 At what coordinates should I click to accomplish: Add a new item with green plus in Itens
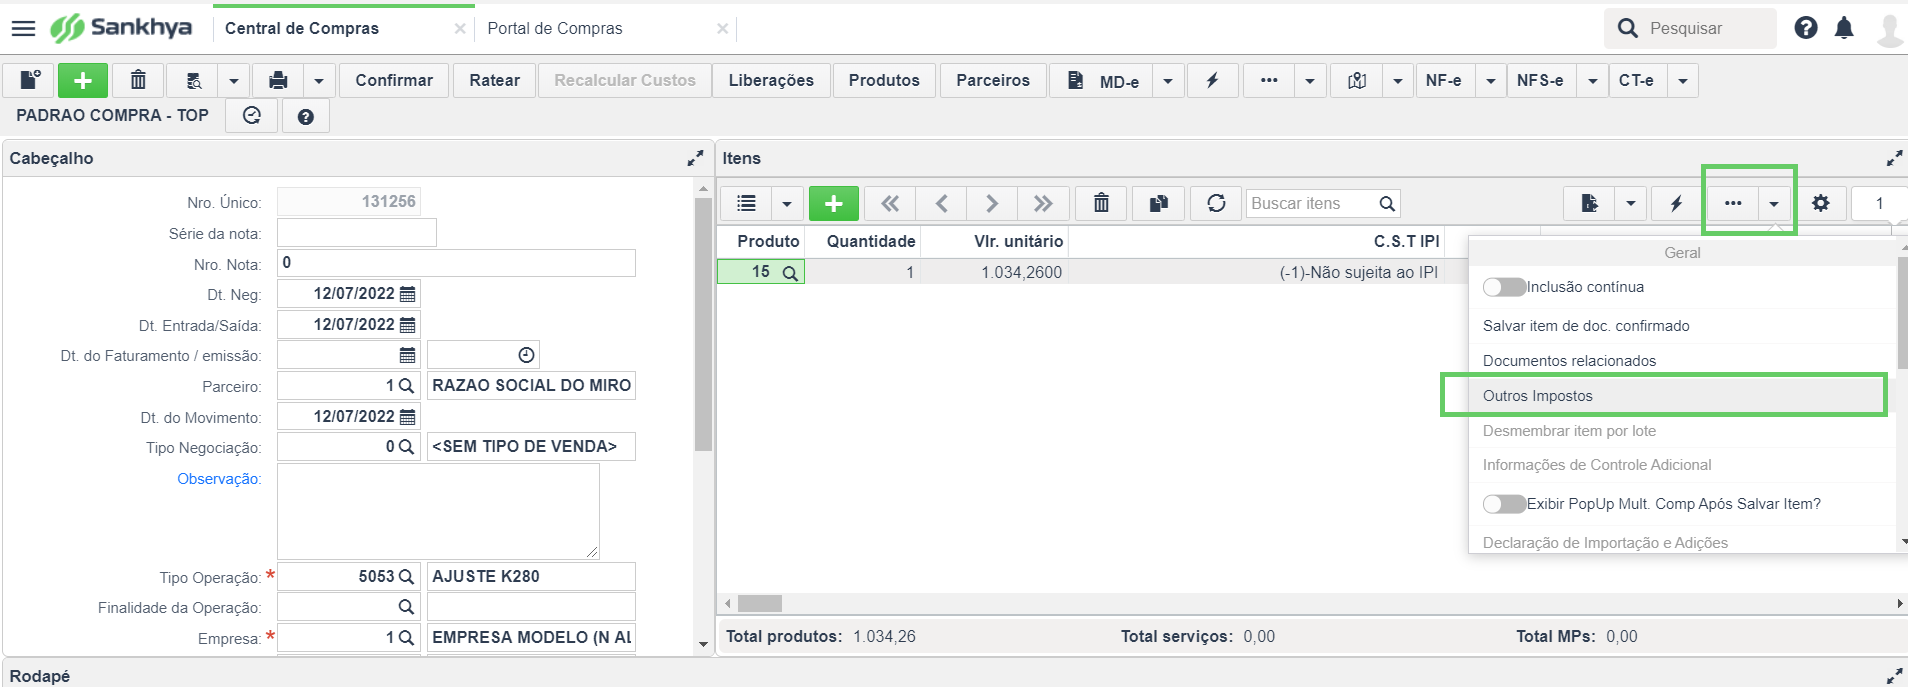(x=833, y=203)
